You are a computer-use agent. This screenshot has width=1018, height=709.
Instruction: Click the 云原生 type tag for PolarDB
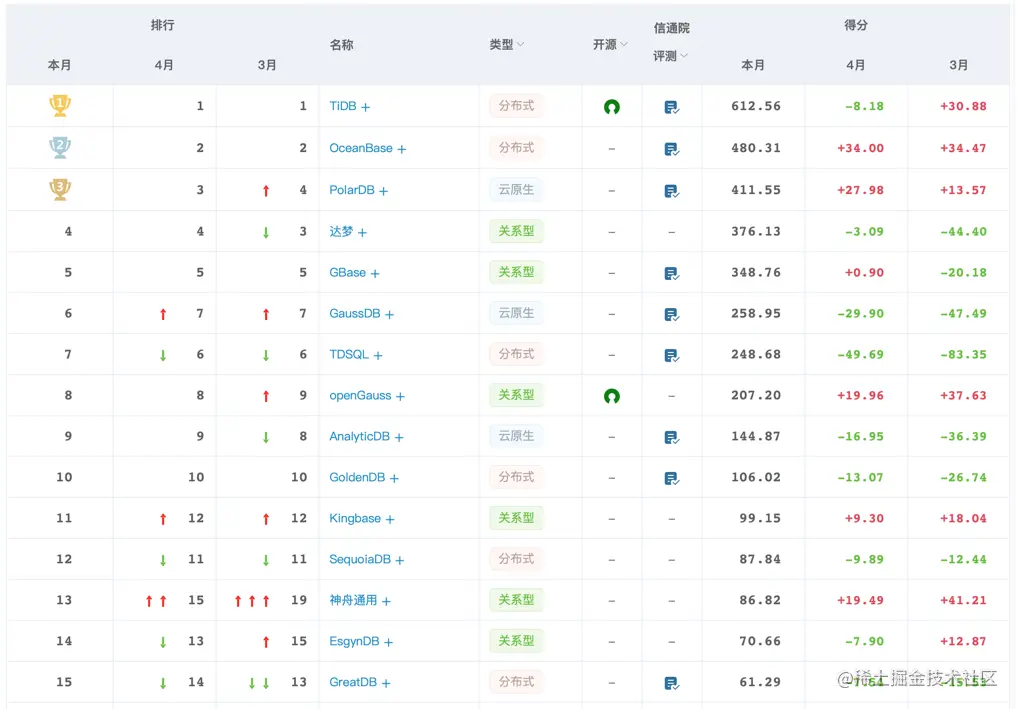(x=516, y=190)
